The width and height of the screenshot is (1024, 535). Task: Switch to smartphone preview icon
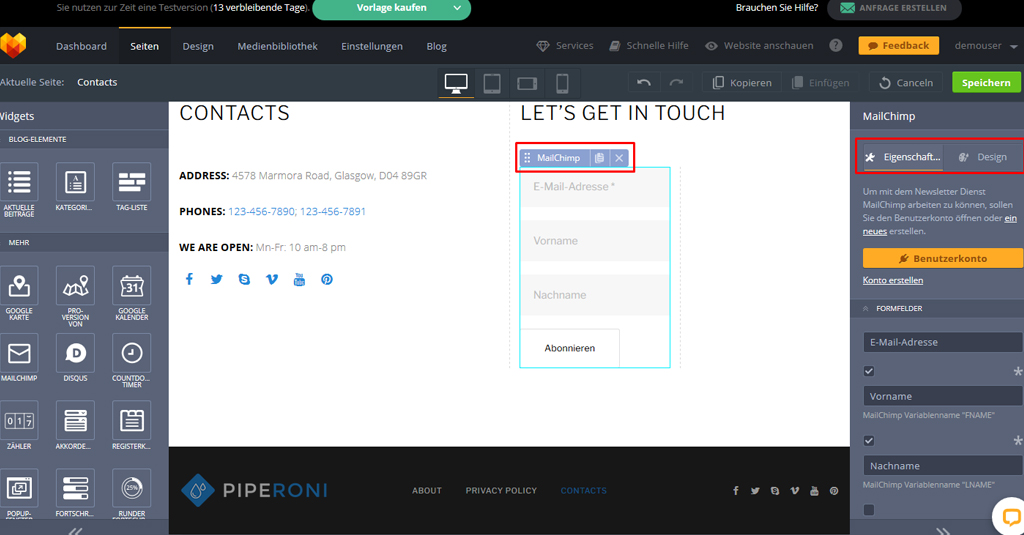coord(562,83)
